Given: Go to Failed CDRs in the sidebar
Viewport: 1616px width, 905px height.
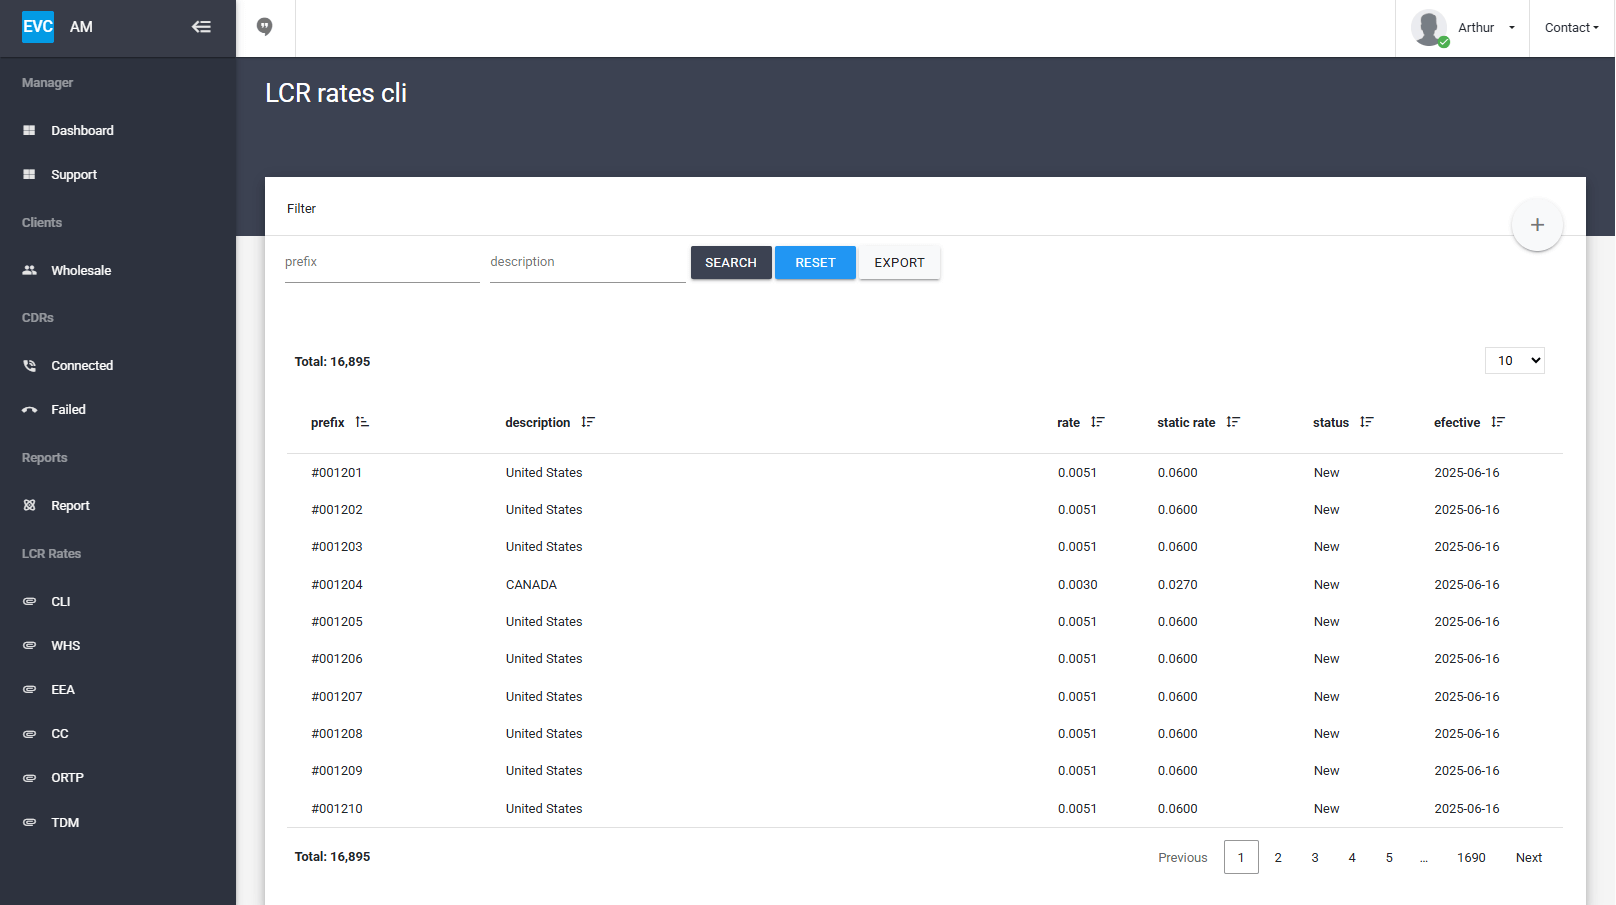Looking at the screenshot, I should (68, 409).
